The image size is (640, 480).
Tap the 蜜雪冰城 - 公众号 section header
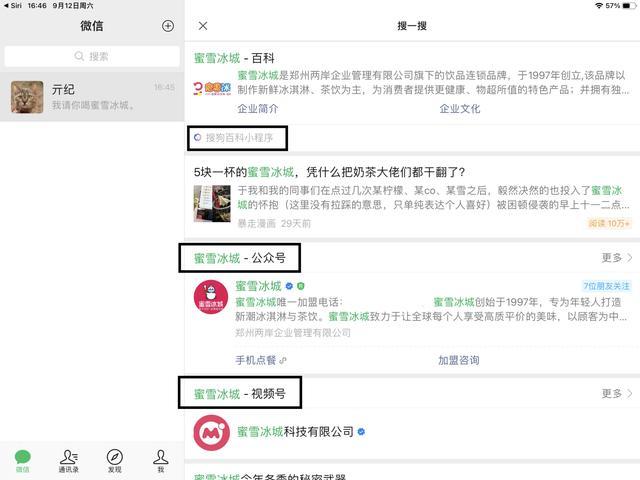240,258
